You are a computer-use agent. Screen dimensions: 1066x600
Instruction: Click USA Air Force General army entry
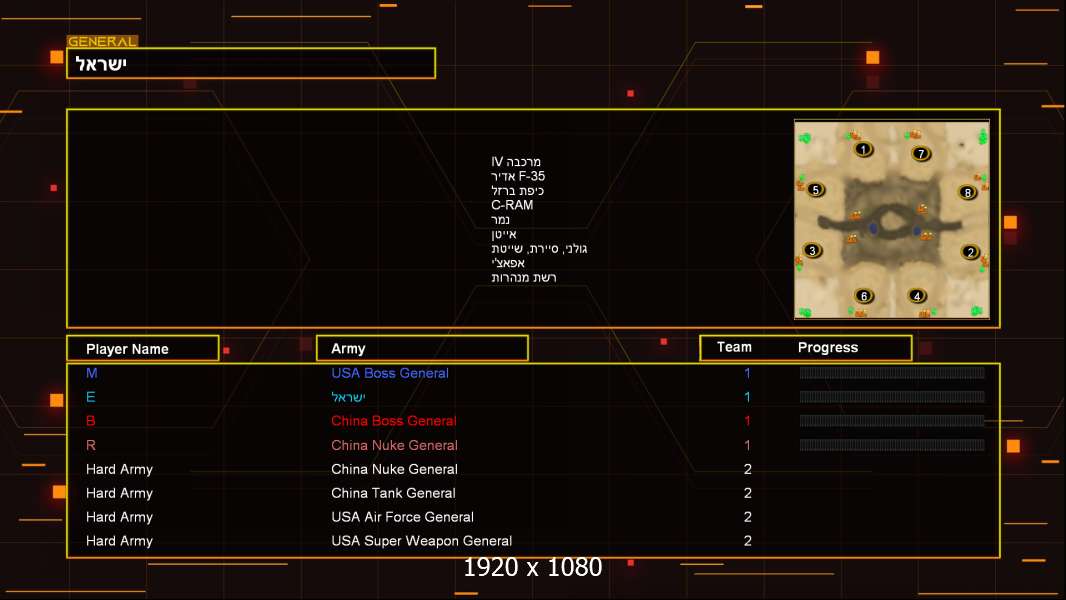402,516
